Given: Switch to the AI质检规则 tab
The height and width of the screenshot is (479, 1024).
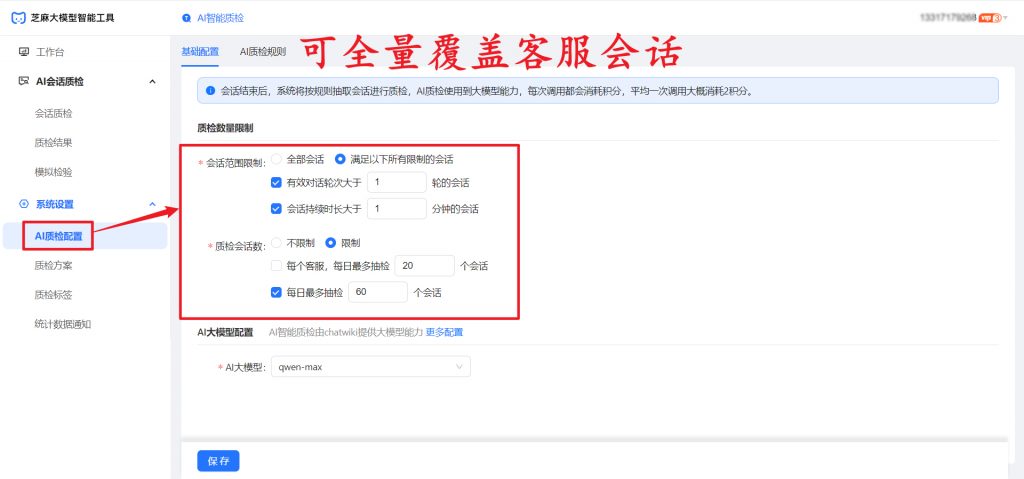Looking at the screenshot, I should [262, 51].
